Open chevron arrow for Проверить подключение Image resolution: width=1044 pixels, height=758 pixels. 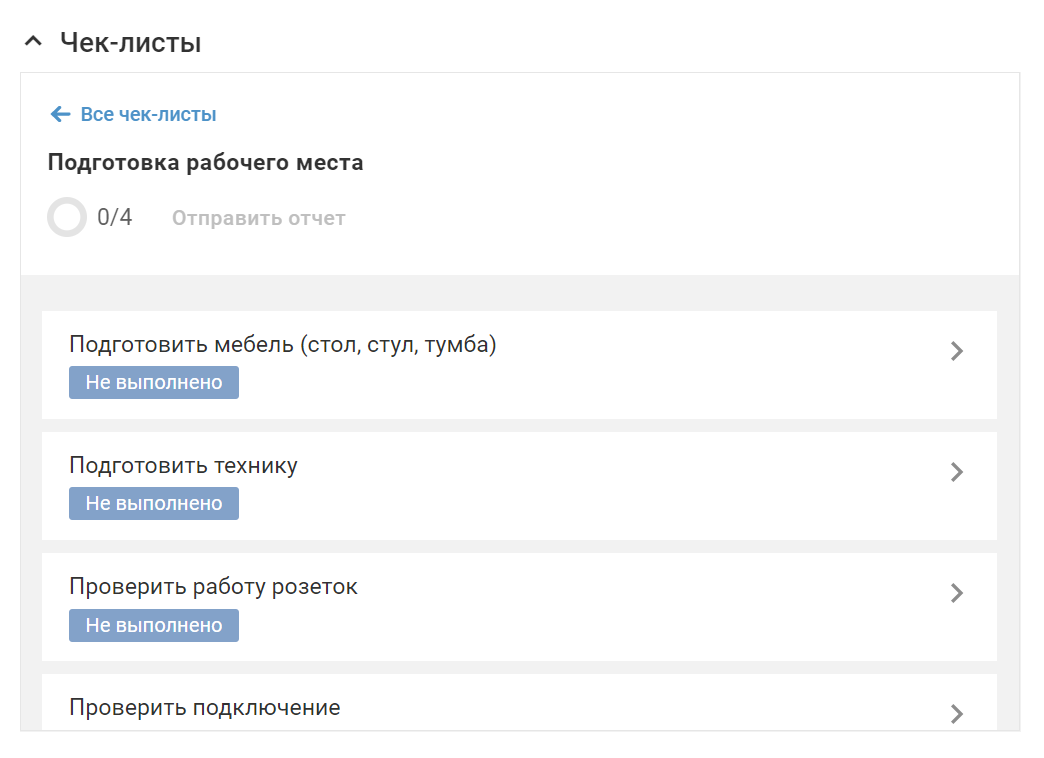(957, 713)
